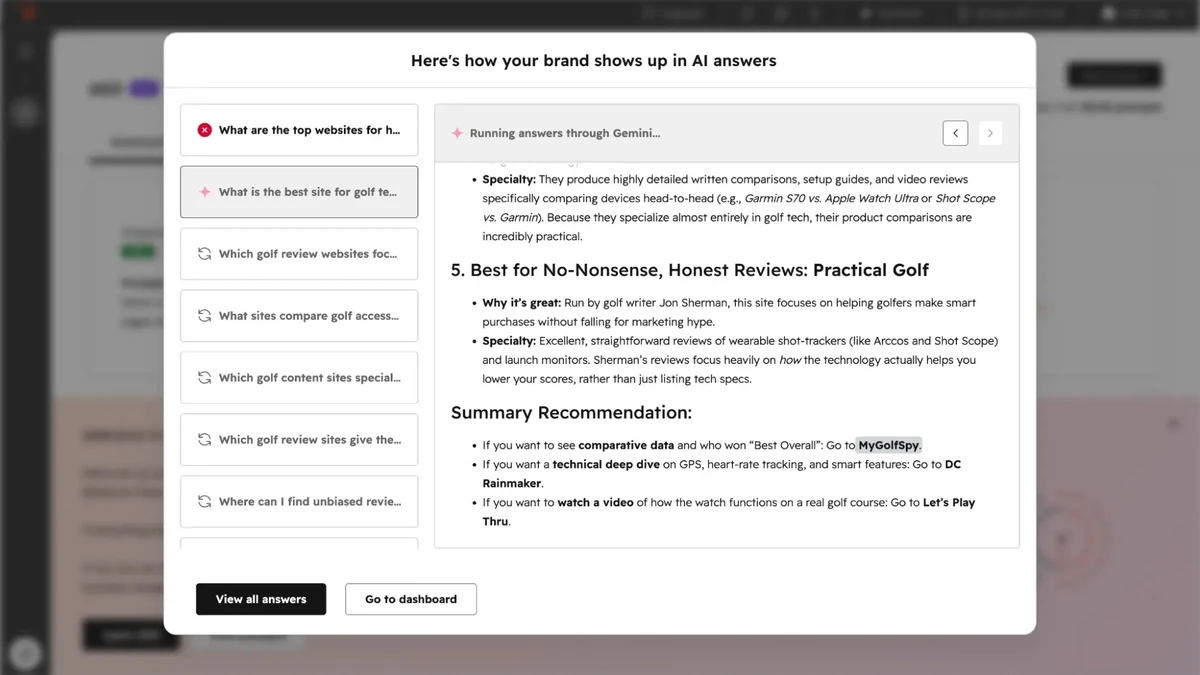The image size is (1200, 675).
Task: Select "What is the best site for golf te..." prompt
Action: point(299,192)
